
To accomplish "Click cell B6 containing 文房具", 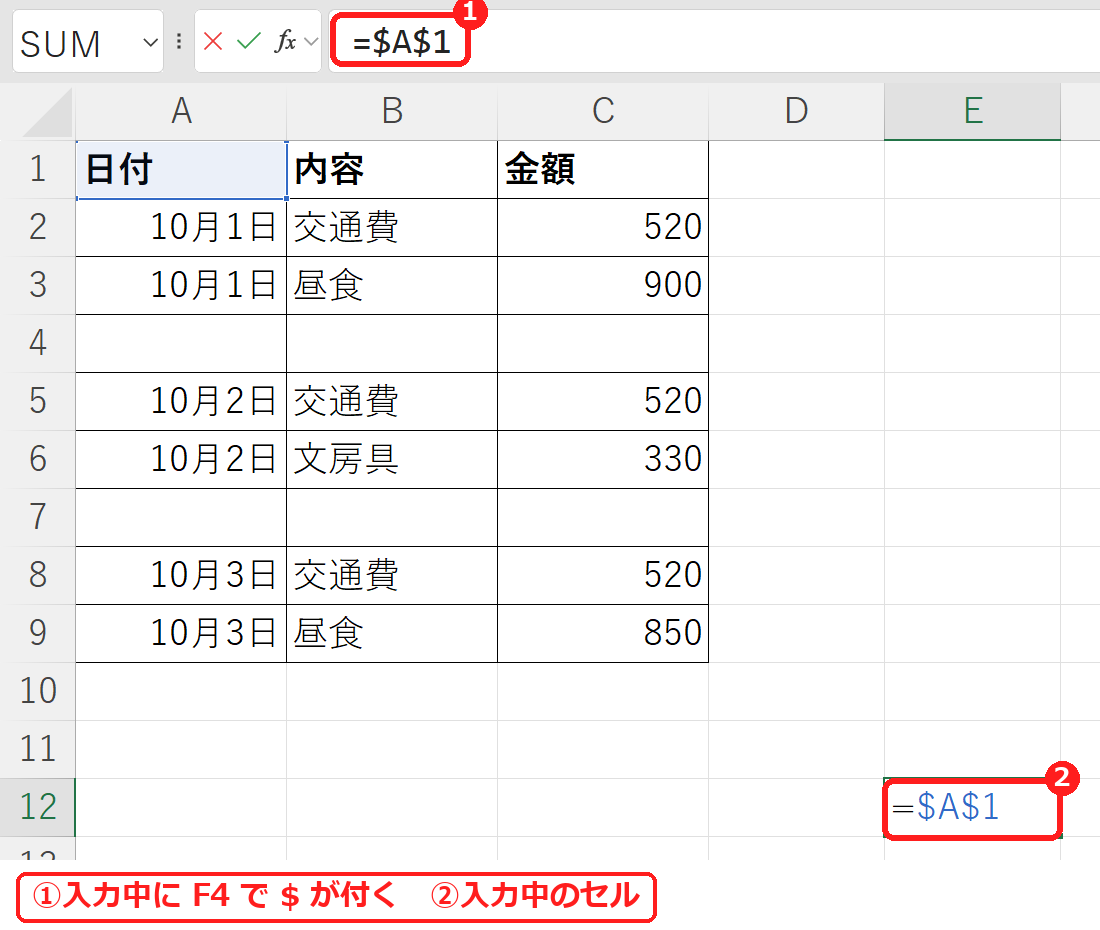I will click(x=392, y=459).
